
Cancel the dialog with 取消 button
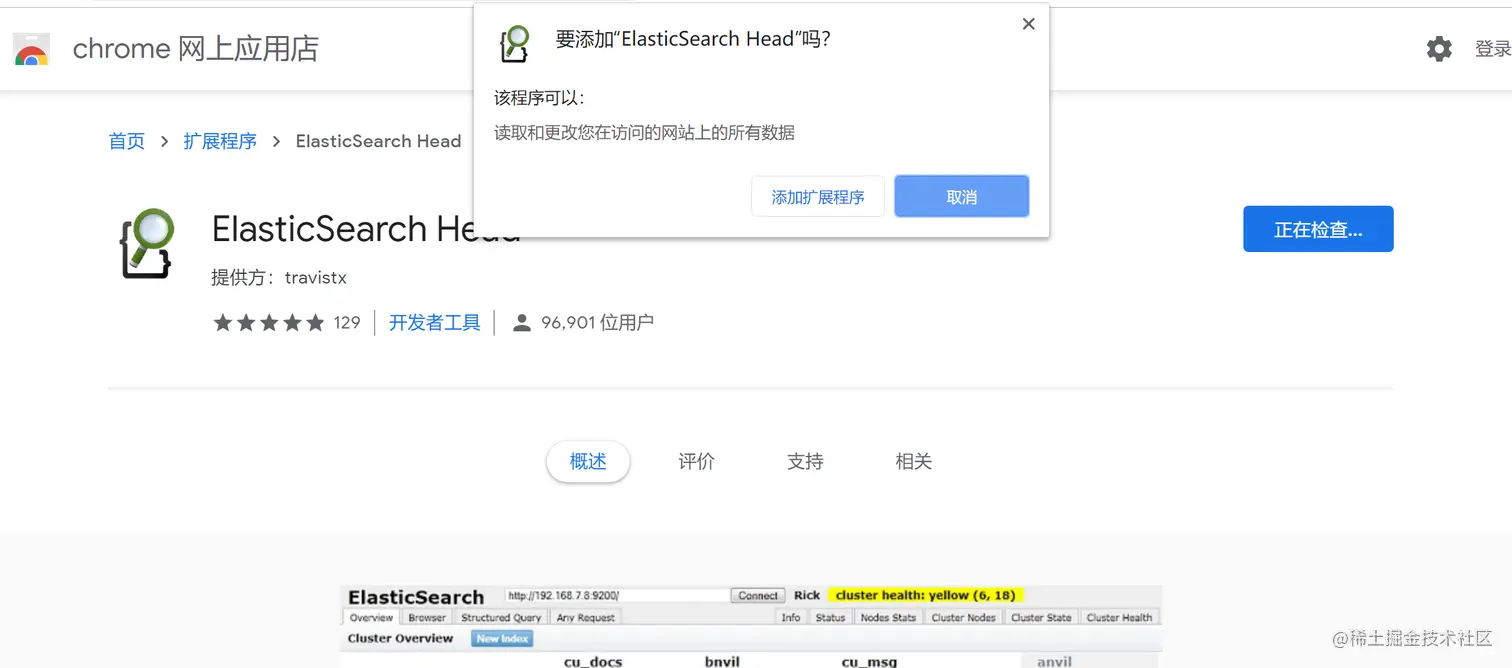tap(961, 196)
